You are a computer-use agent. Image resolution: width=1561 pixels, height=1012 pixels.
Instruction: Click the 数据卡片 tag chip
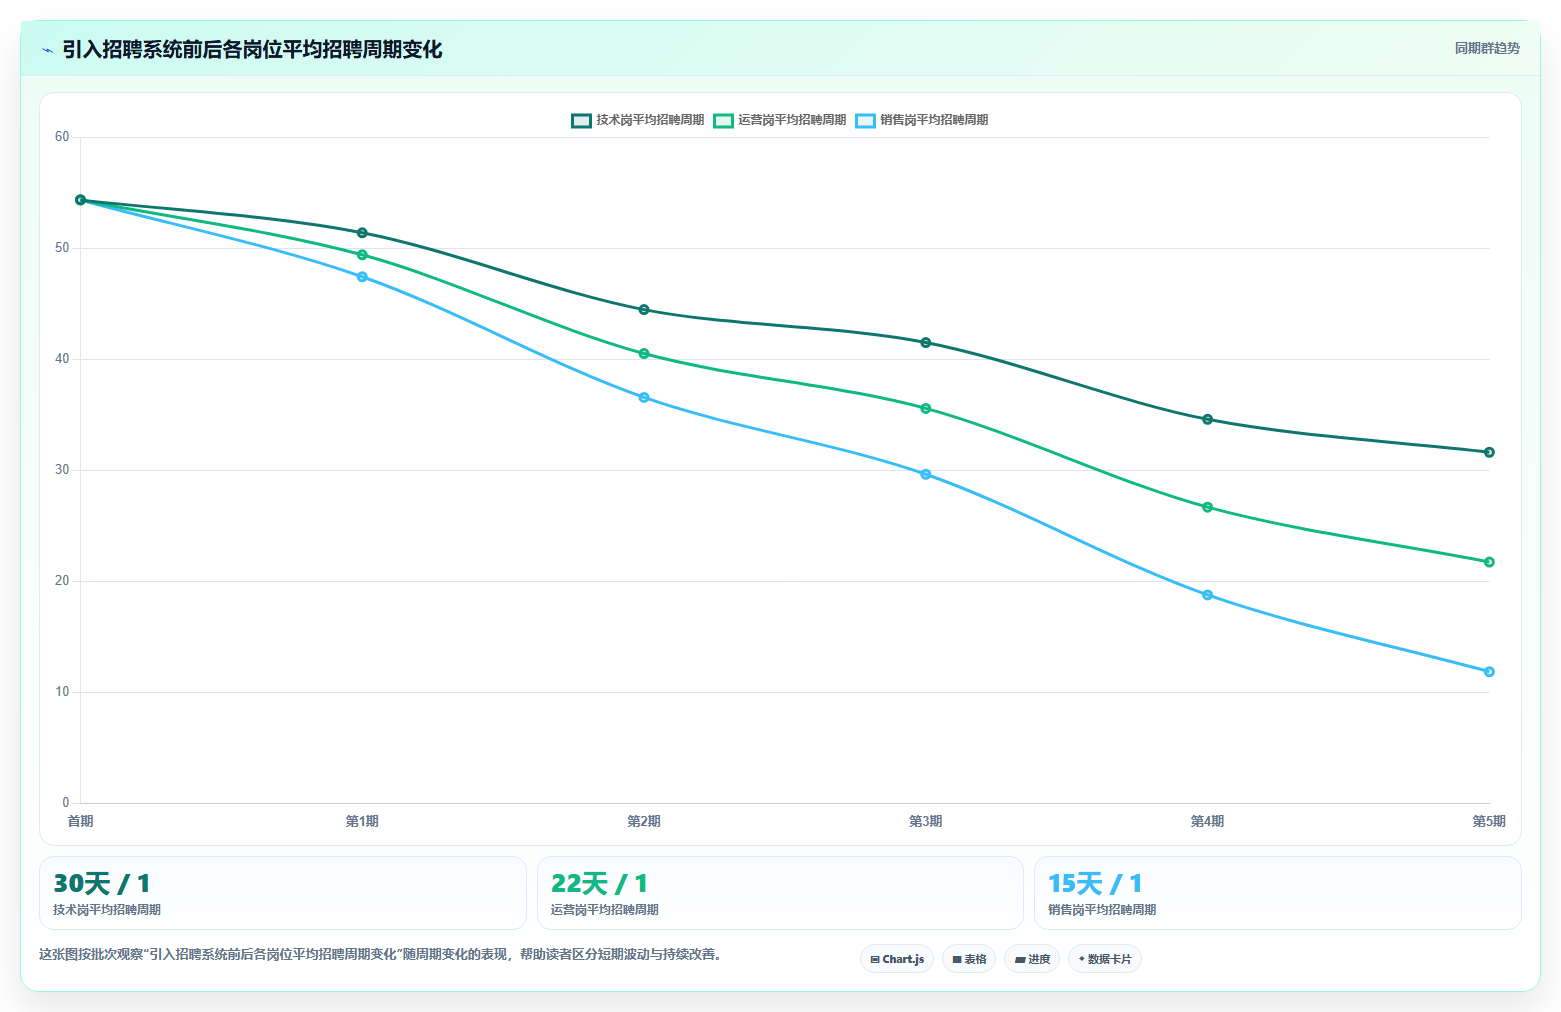(1105, 959)
